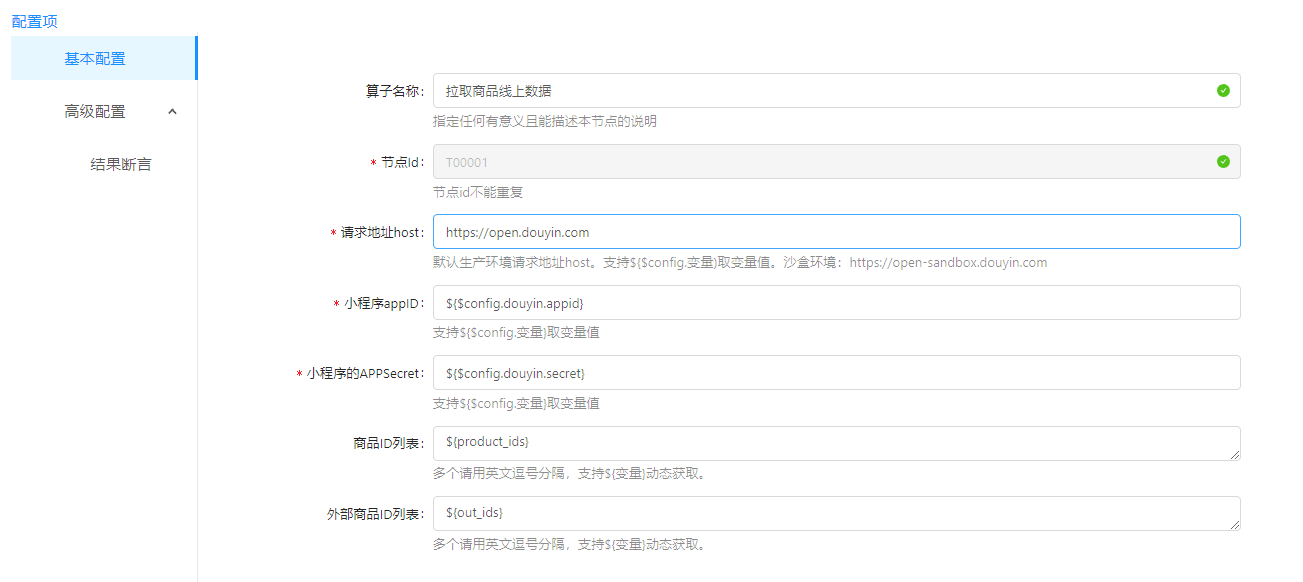The image size is (1303, 582).
Task: Click the 小程序appID field label
Action: 384,303
